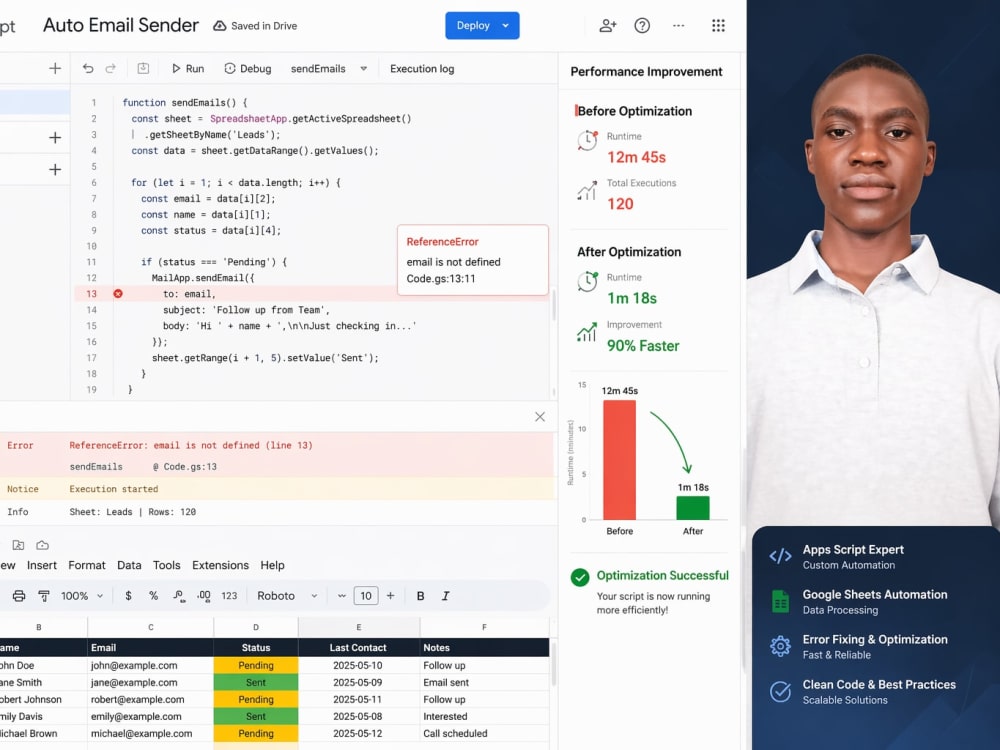Open the Help menu
This screenshot has height=750, width=1000.
click(272, 565)
